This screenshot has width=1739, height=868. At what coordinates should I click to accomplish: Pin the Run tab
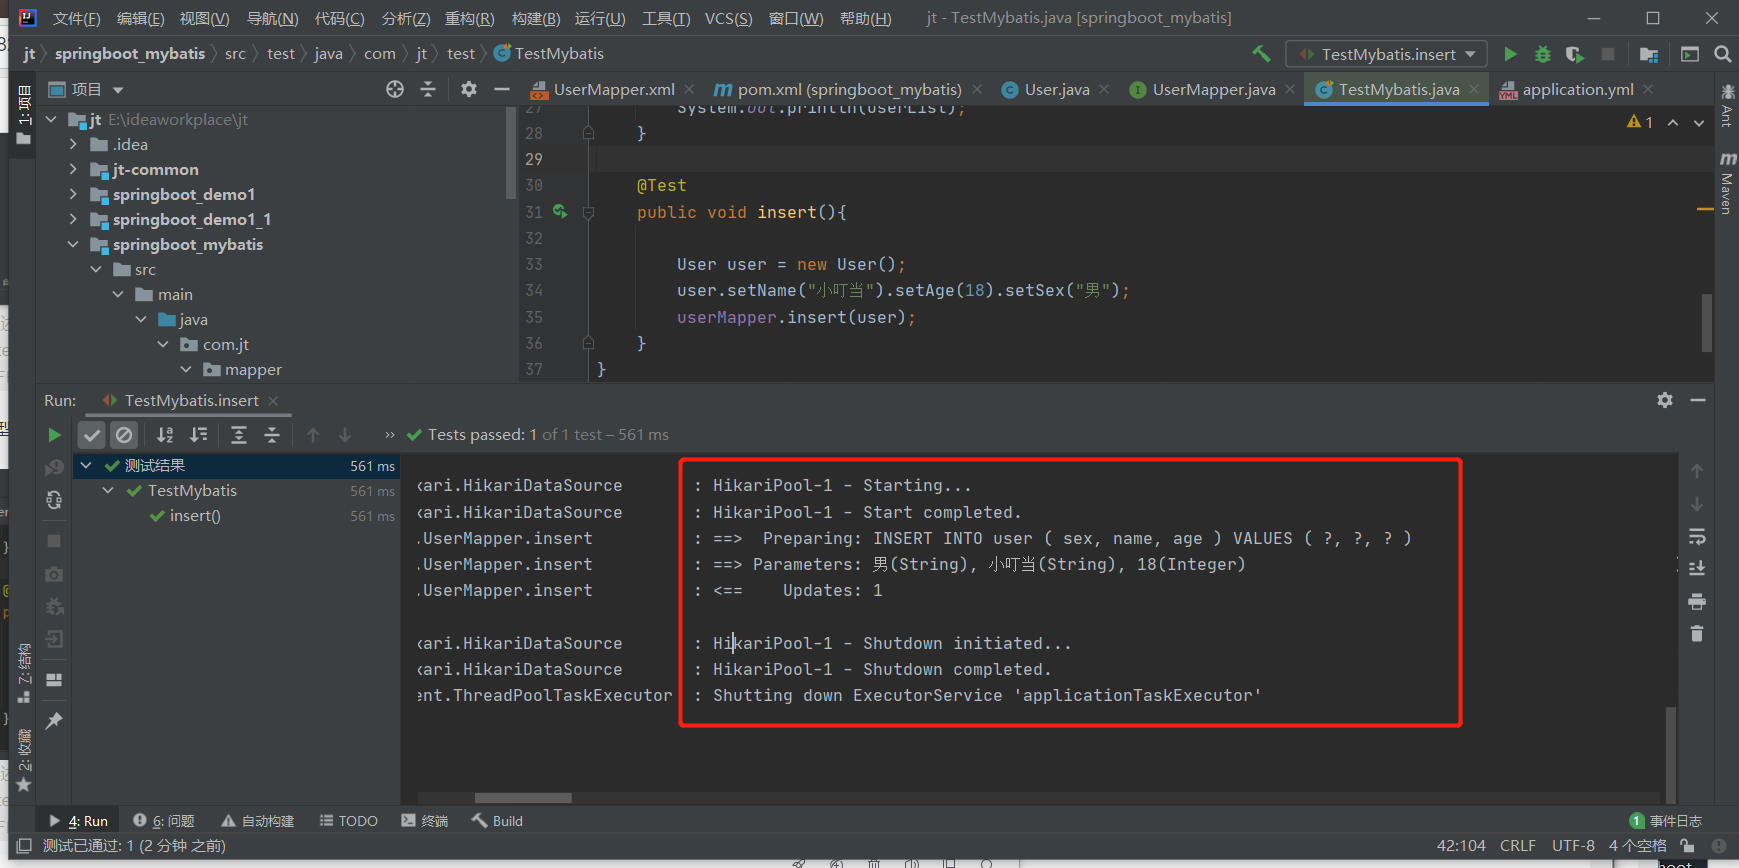pyautogui.click(x=54, y=720)
